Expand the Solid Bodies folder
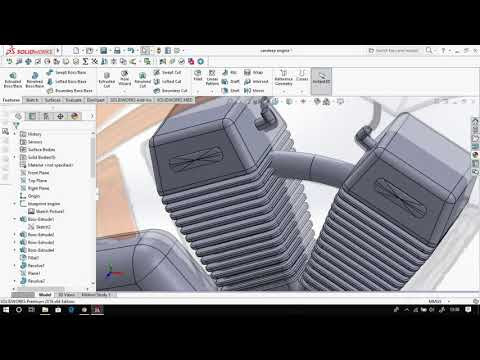Screen dimensions: 480x360 coord(15,157)
